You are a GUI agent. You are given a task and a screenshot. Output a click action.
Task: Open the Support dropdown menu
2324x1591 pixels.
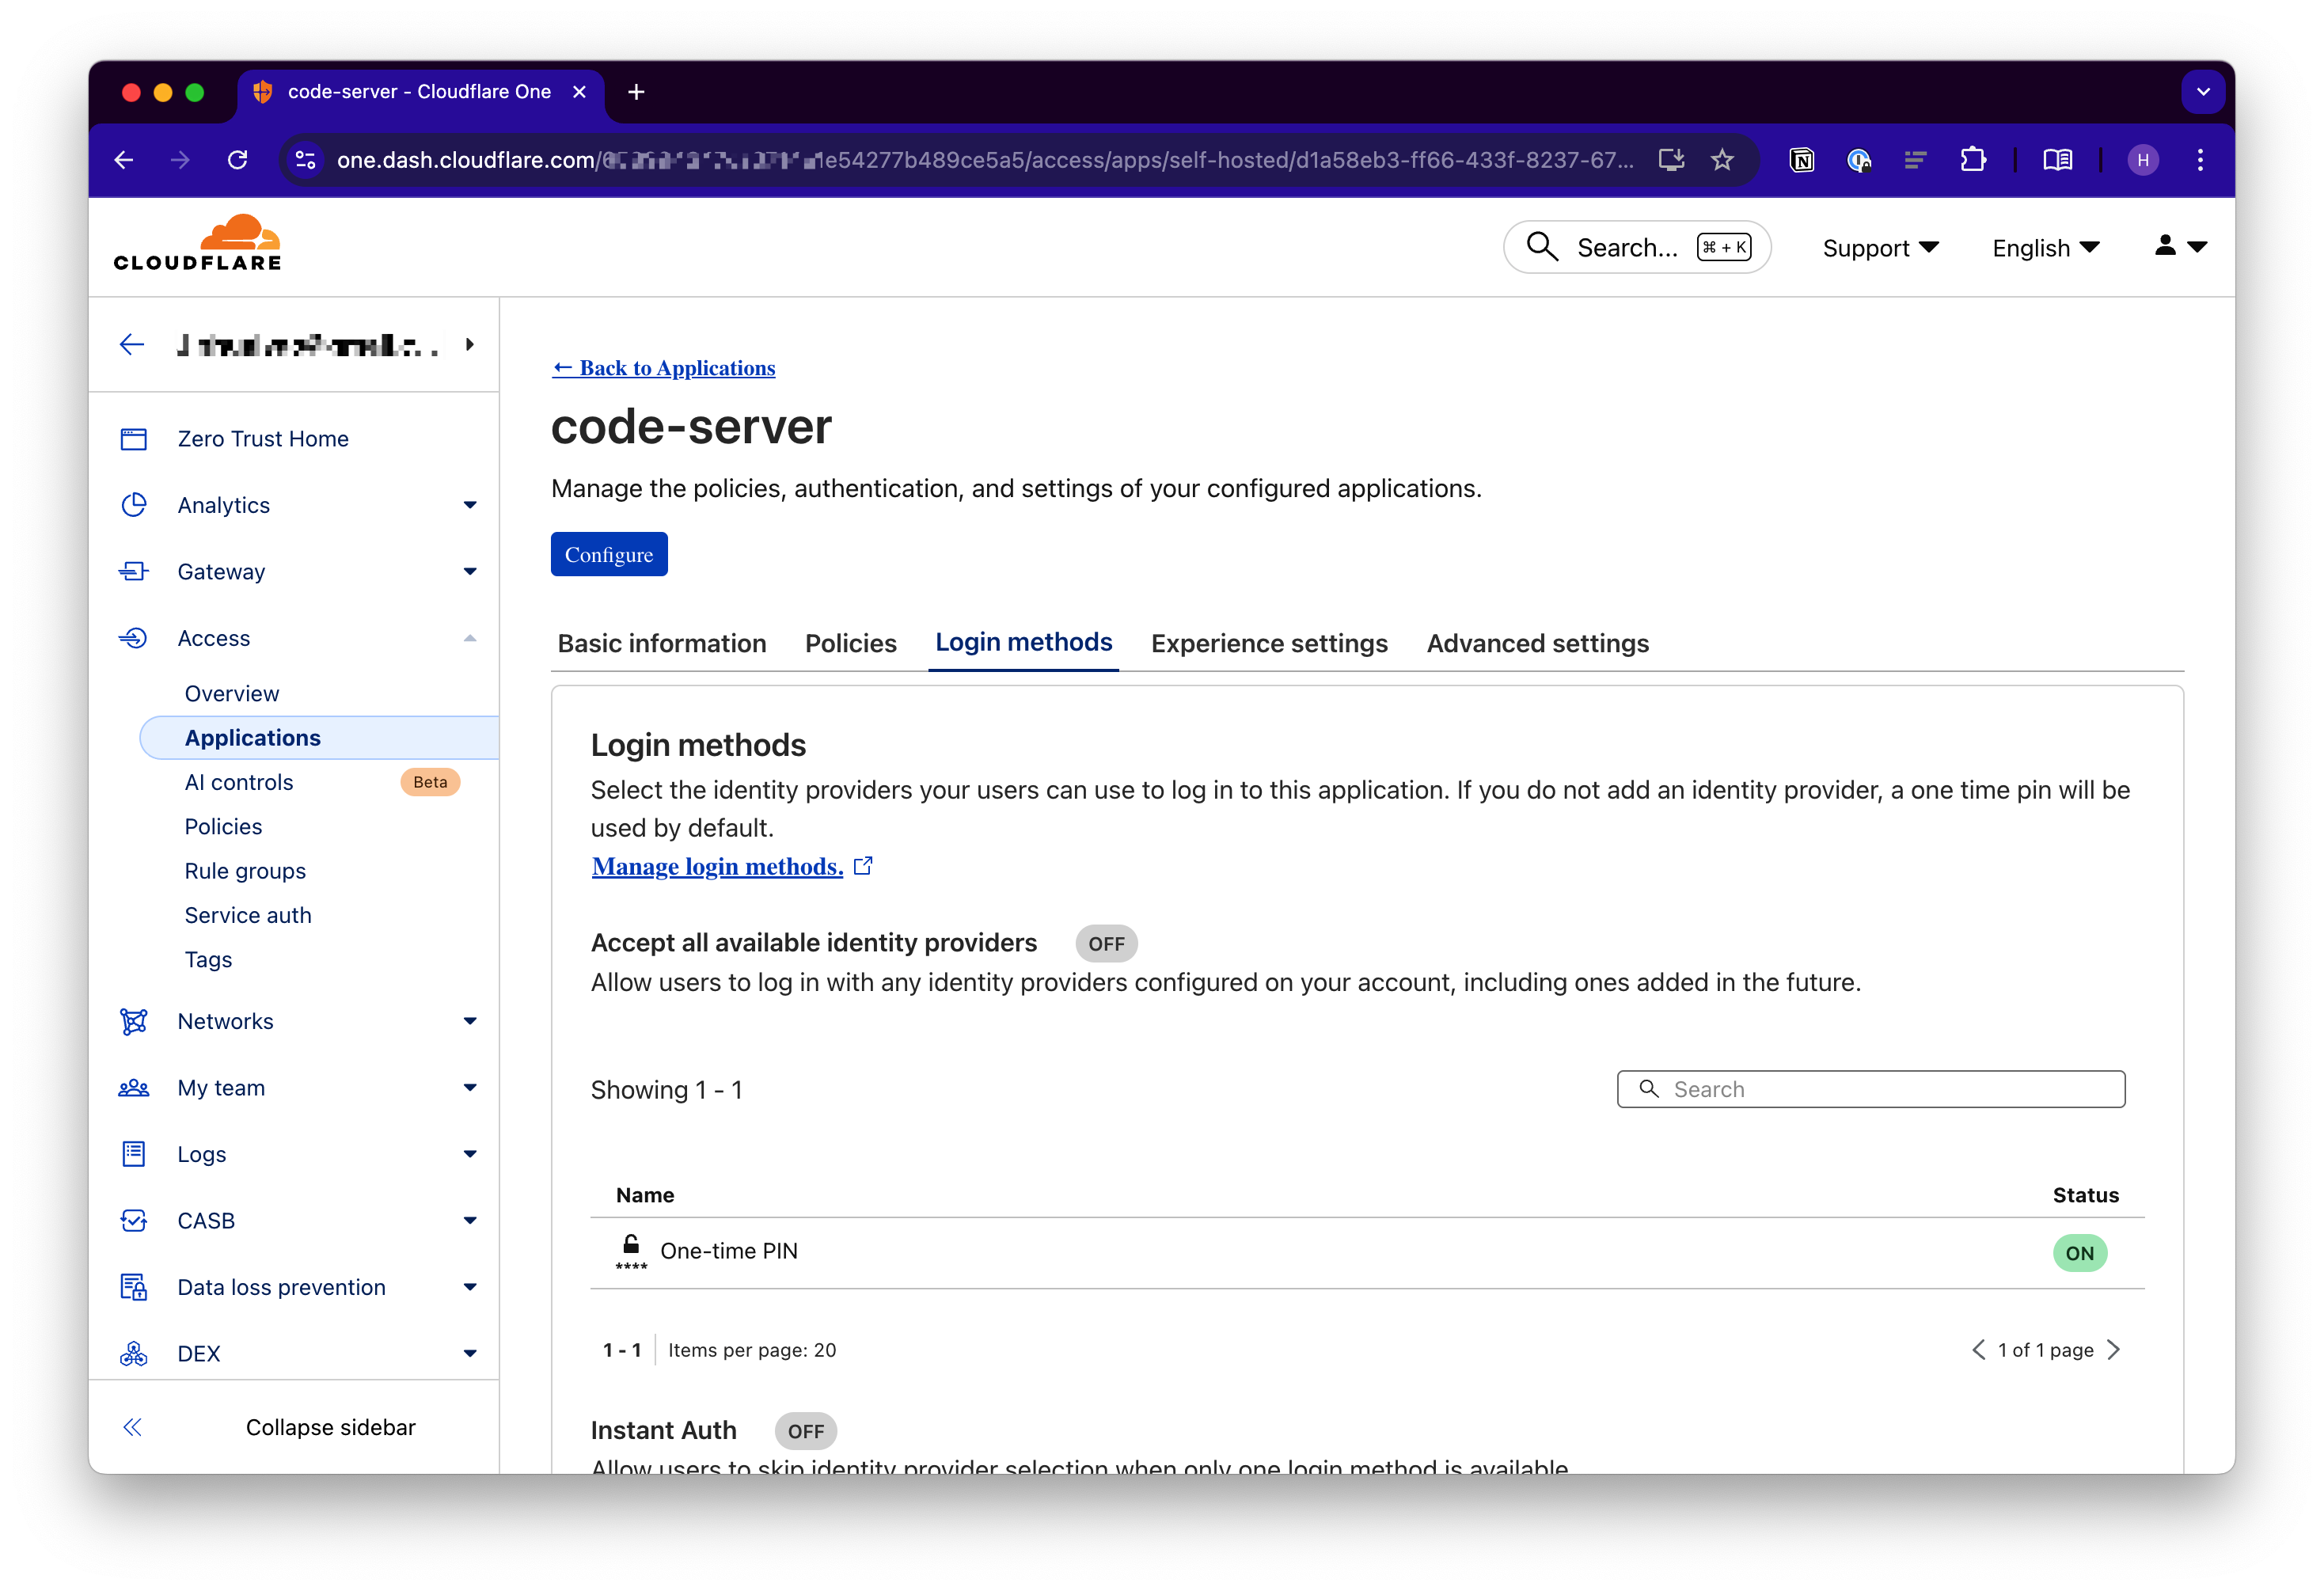pyautogui.click(x=1880, y=248)
